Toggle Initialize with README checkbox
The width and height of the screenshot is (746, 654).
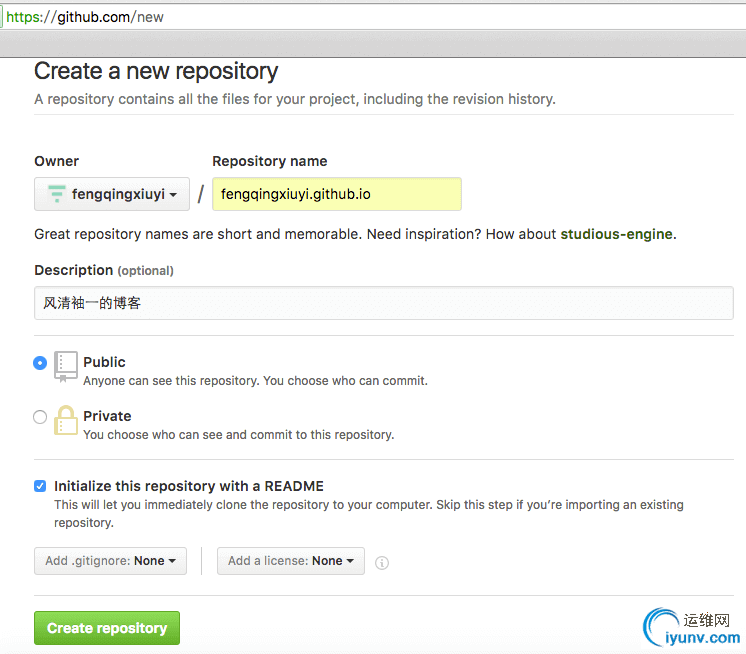pyautogui.click(x=40, y=486)
